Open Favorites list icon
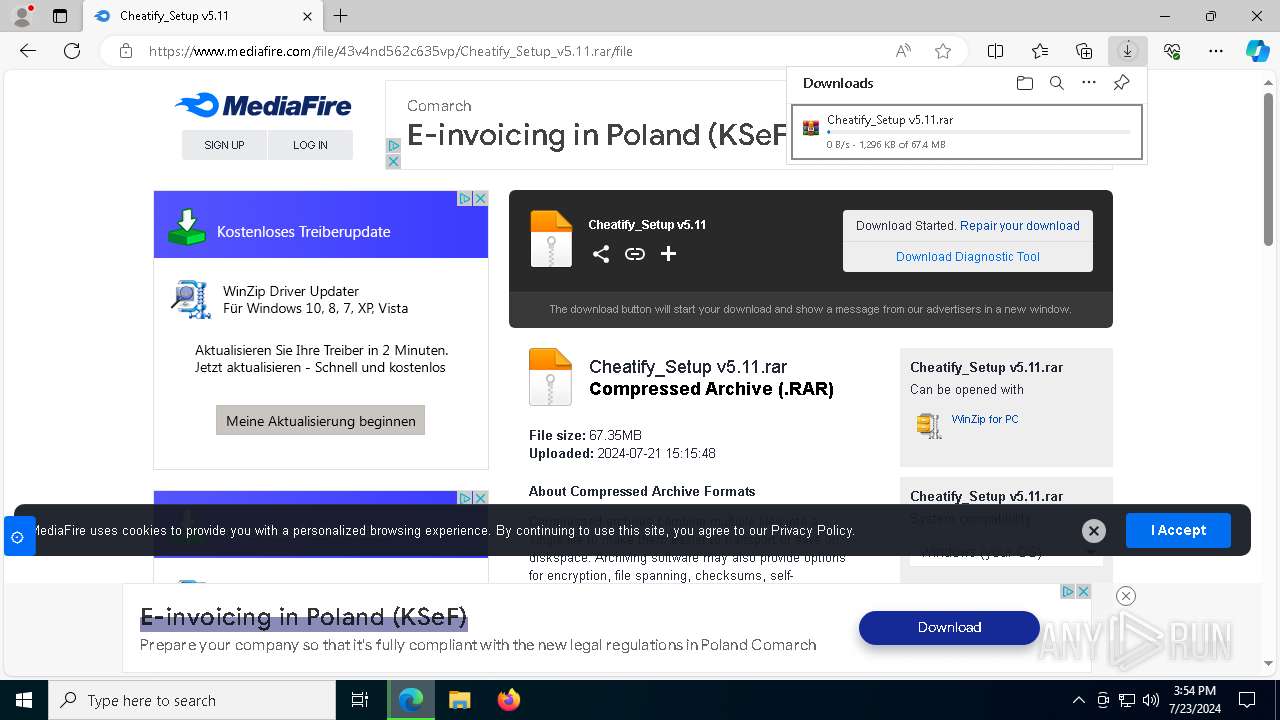1280x720 pixels. 1040,51
